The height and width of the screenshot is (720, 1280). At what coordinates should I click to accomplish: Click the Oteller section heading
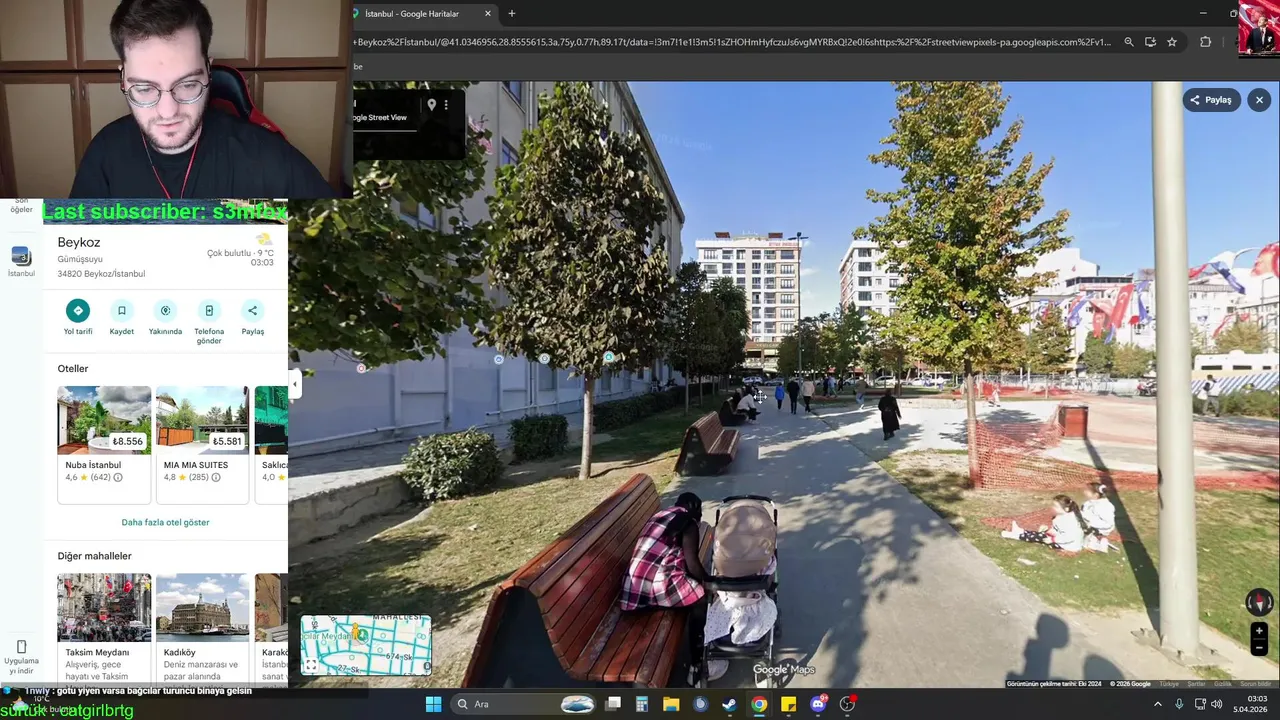[73, 369]
